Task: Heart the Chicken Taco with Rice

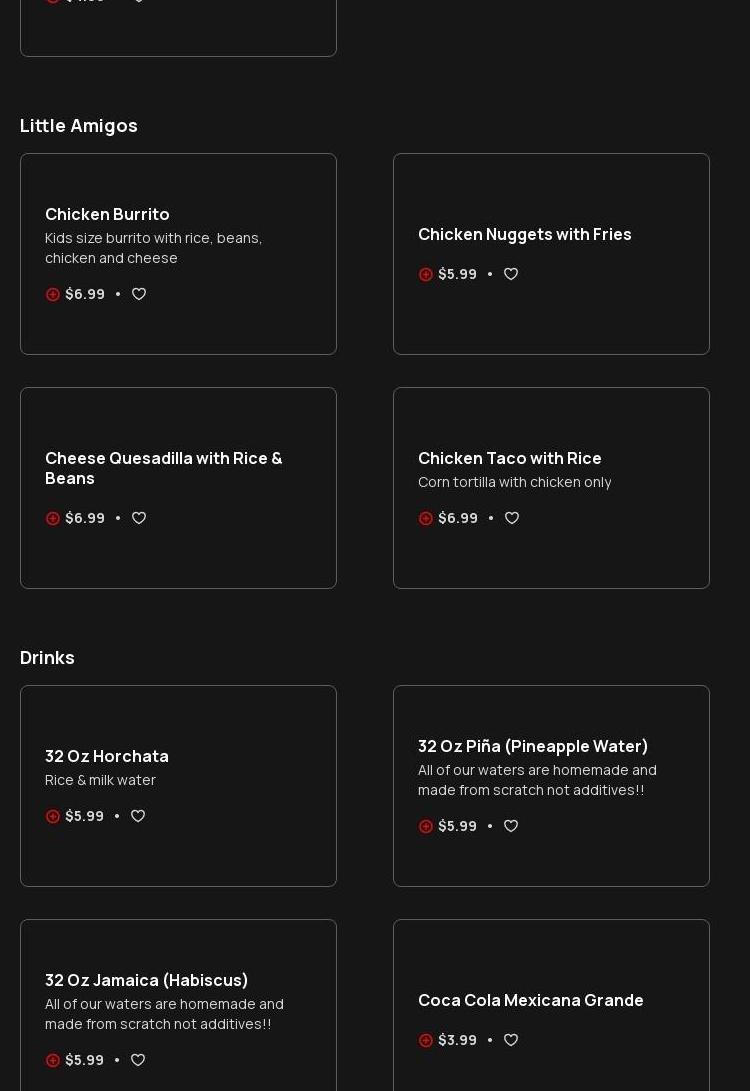Action: (512, 518)
